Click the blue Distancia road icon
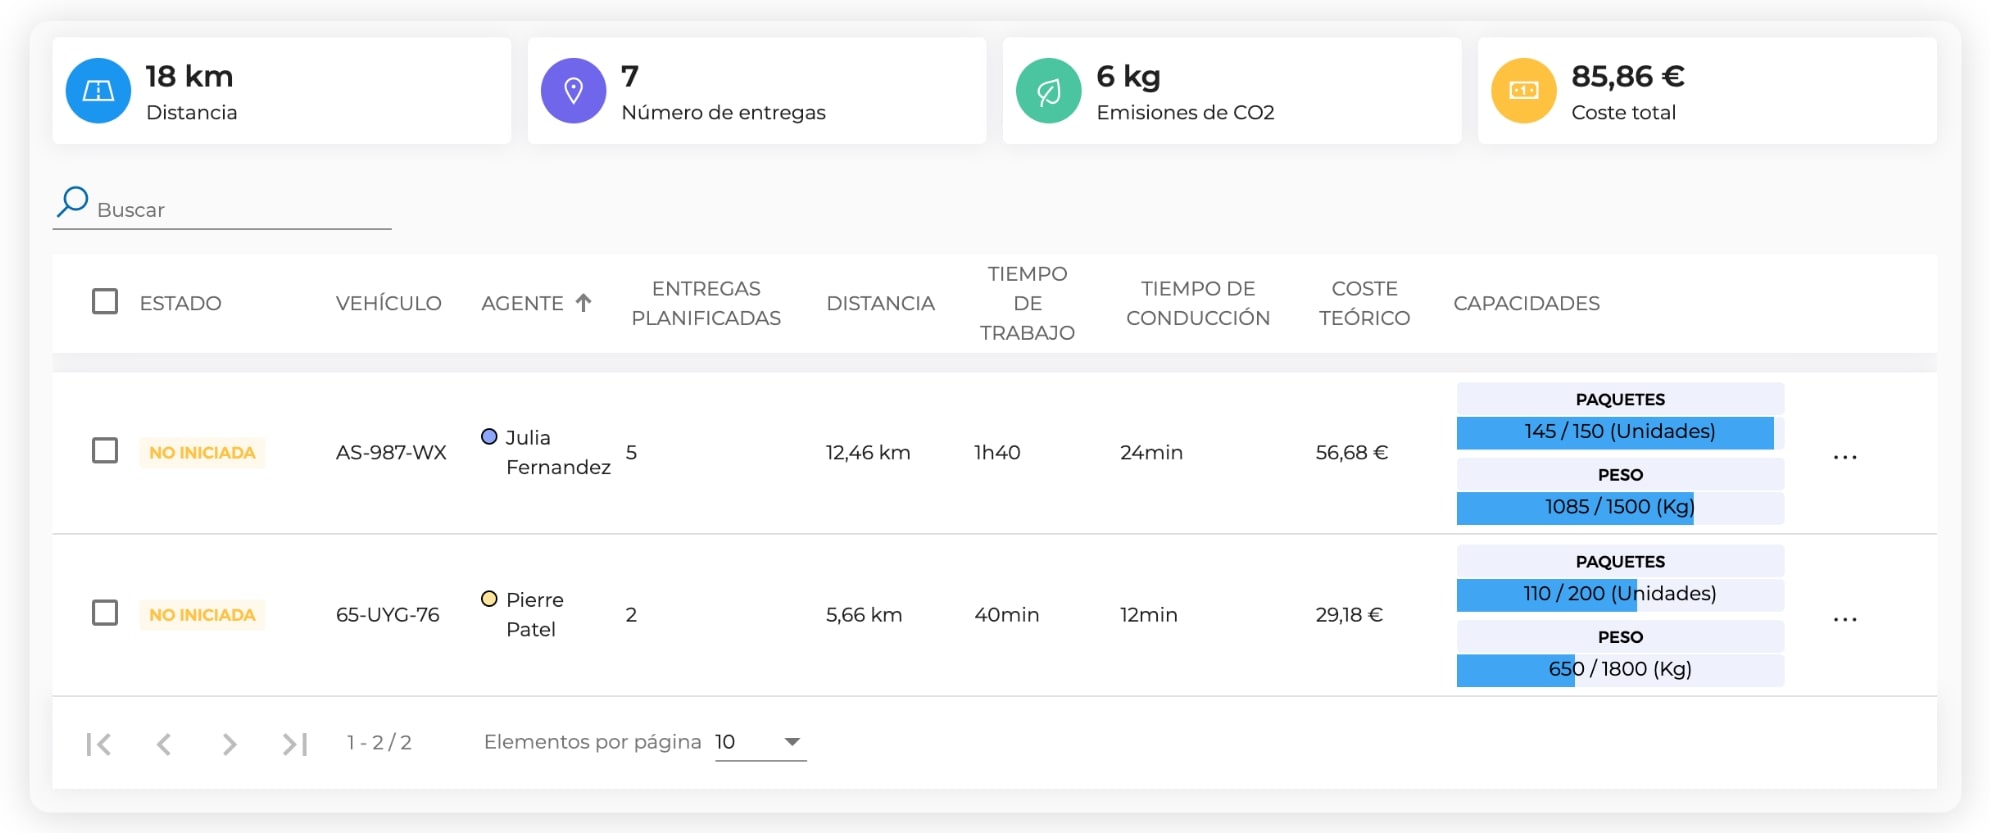Viewport: 1990px width, 833px height. click(97, 90)
